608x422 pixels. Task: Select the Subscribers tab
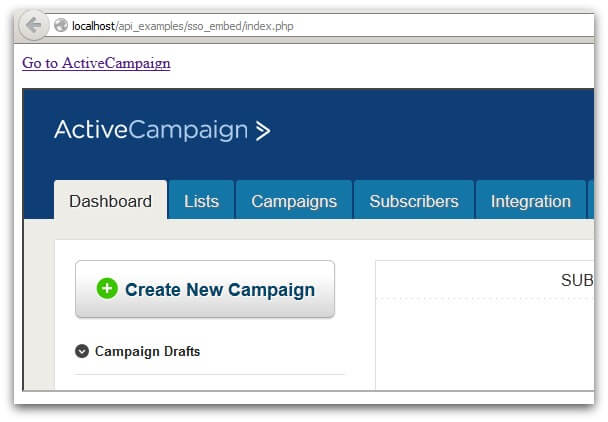(x=414, y=201)
